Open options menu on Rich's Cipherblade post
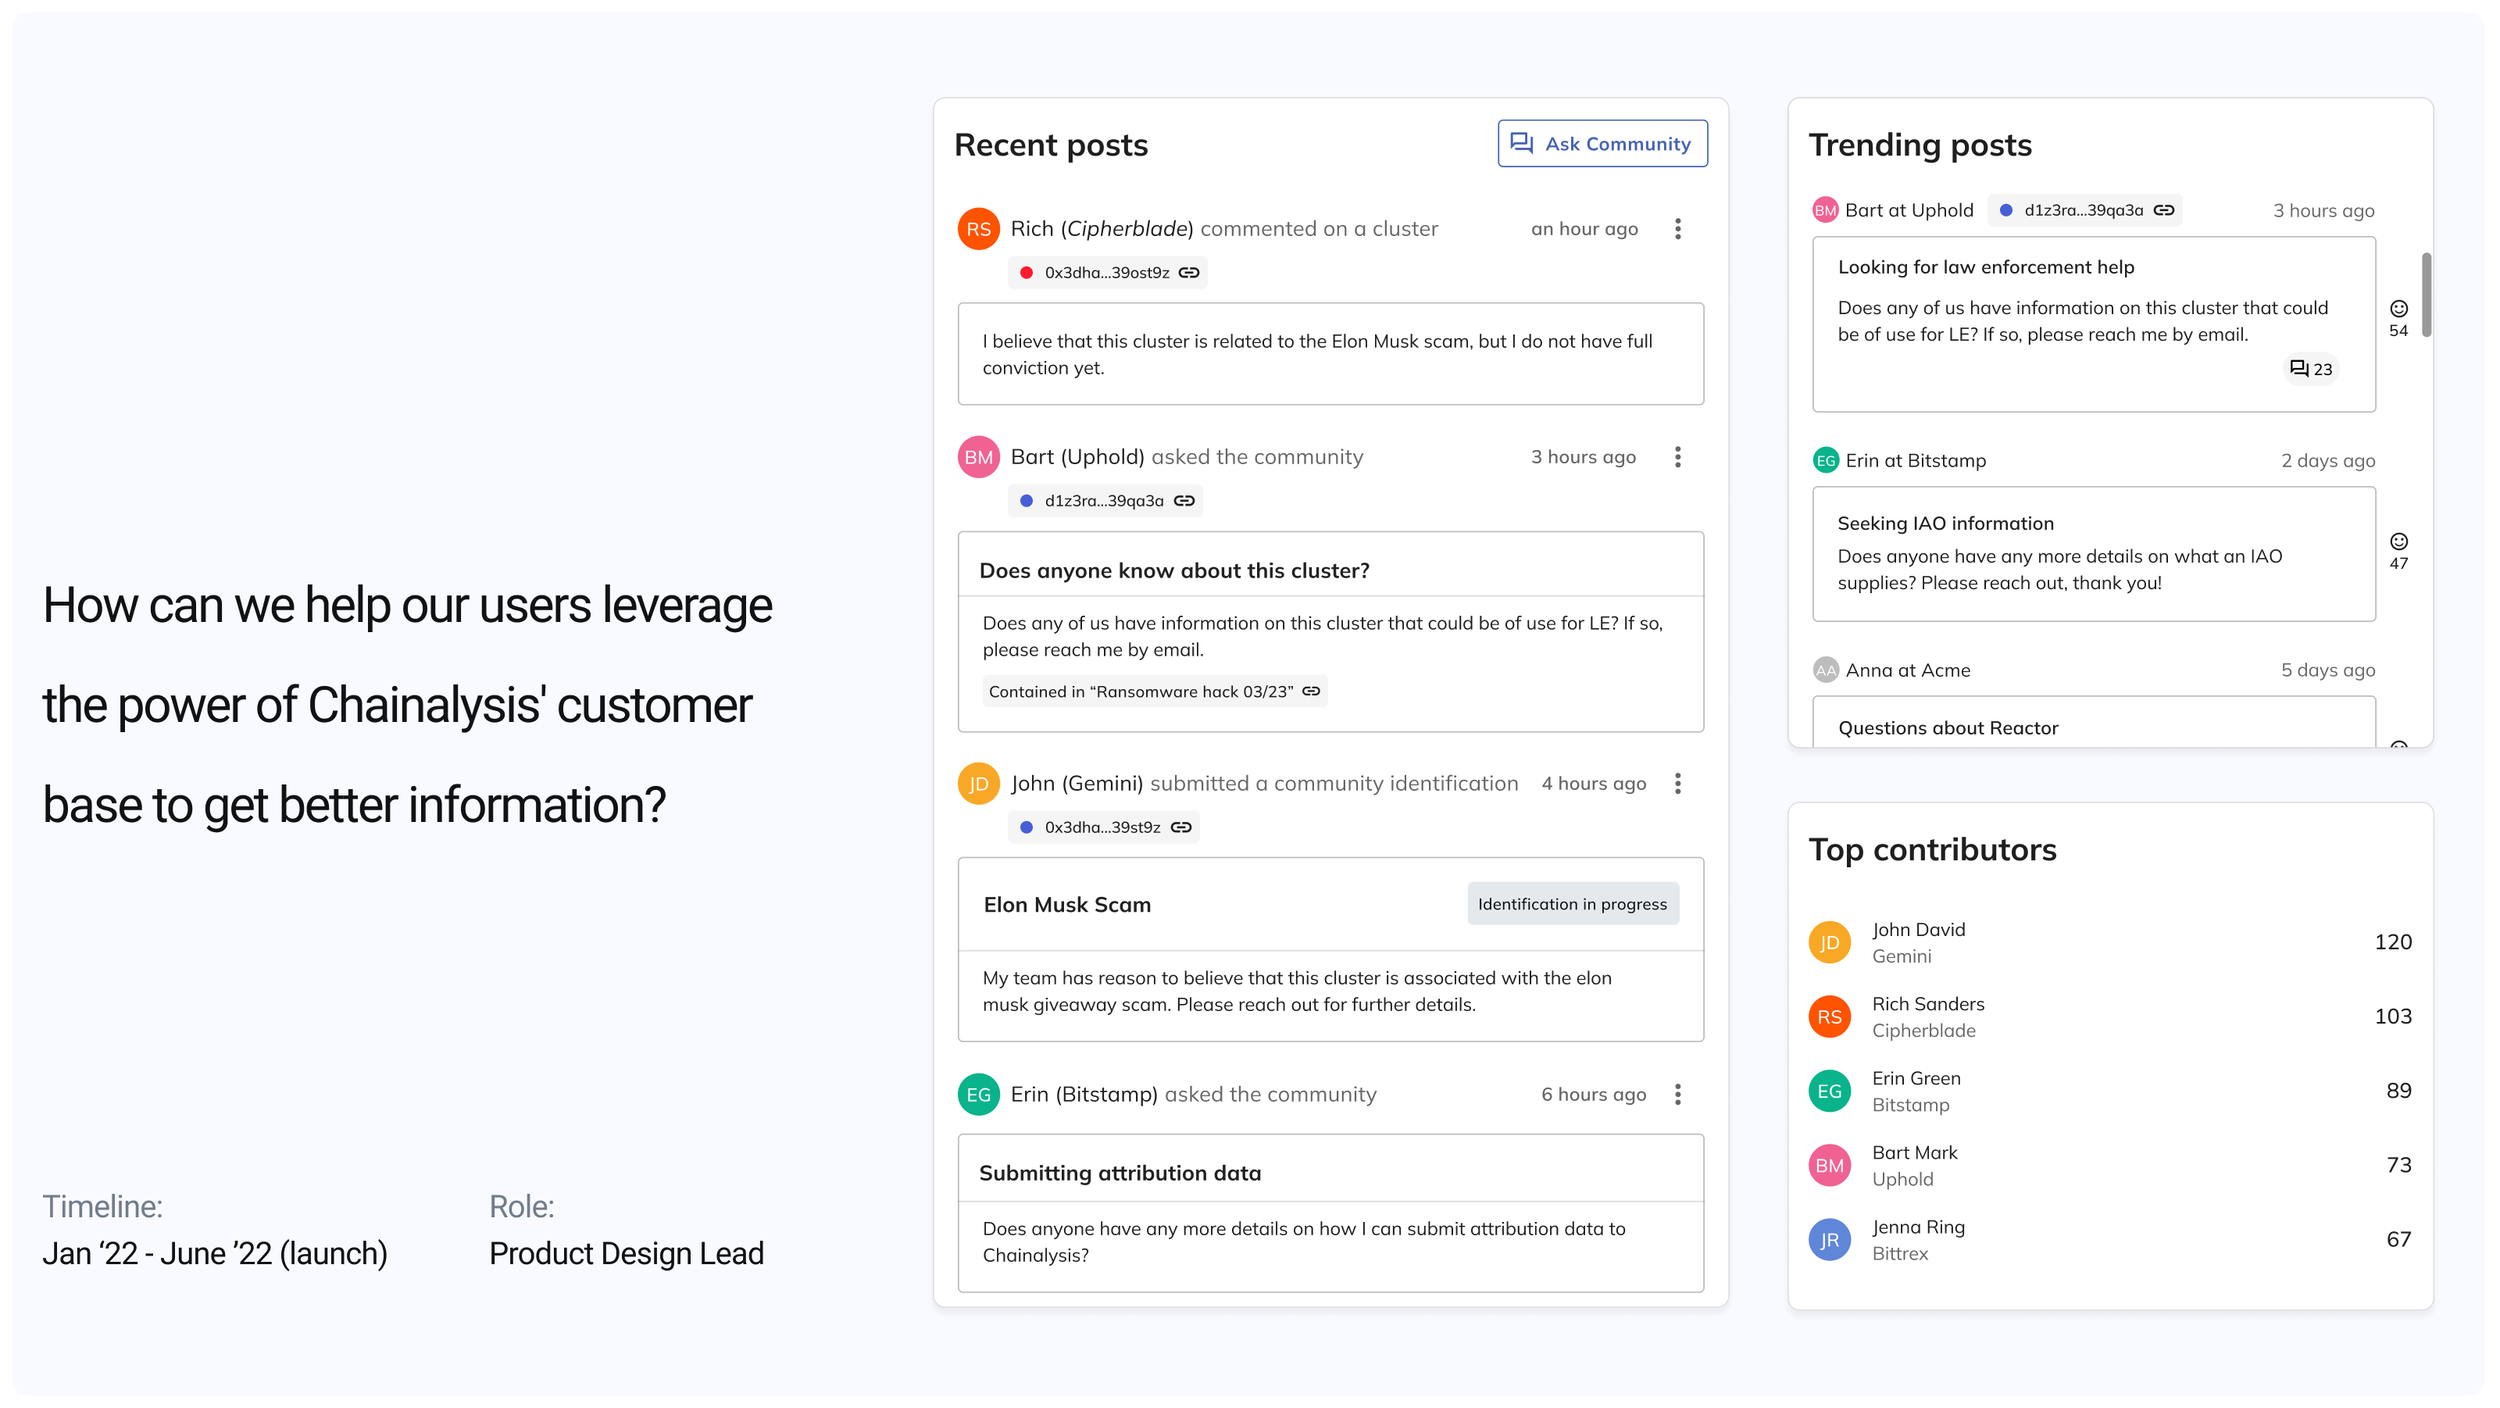Viewport: 2500px width, 1408px height. 1678,229
